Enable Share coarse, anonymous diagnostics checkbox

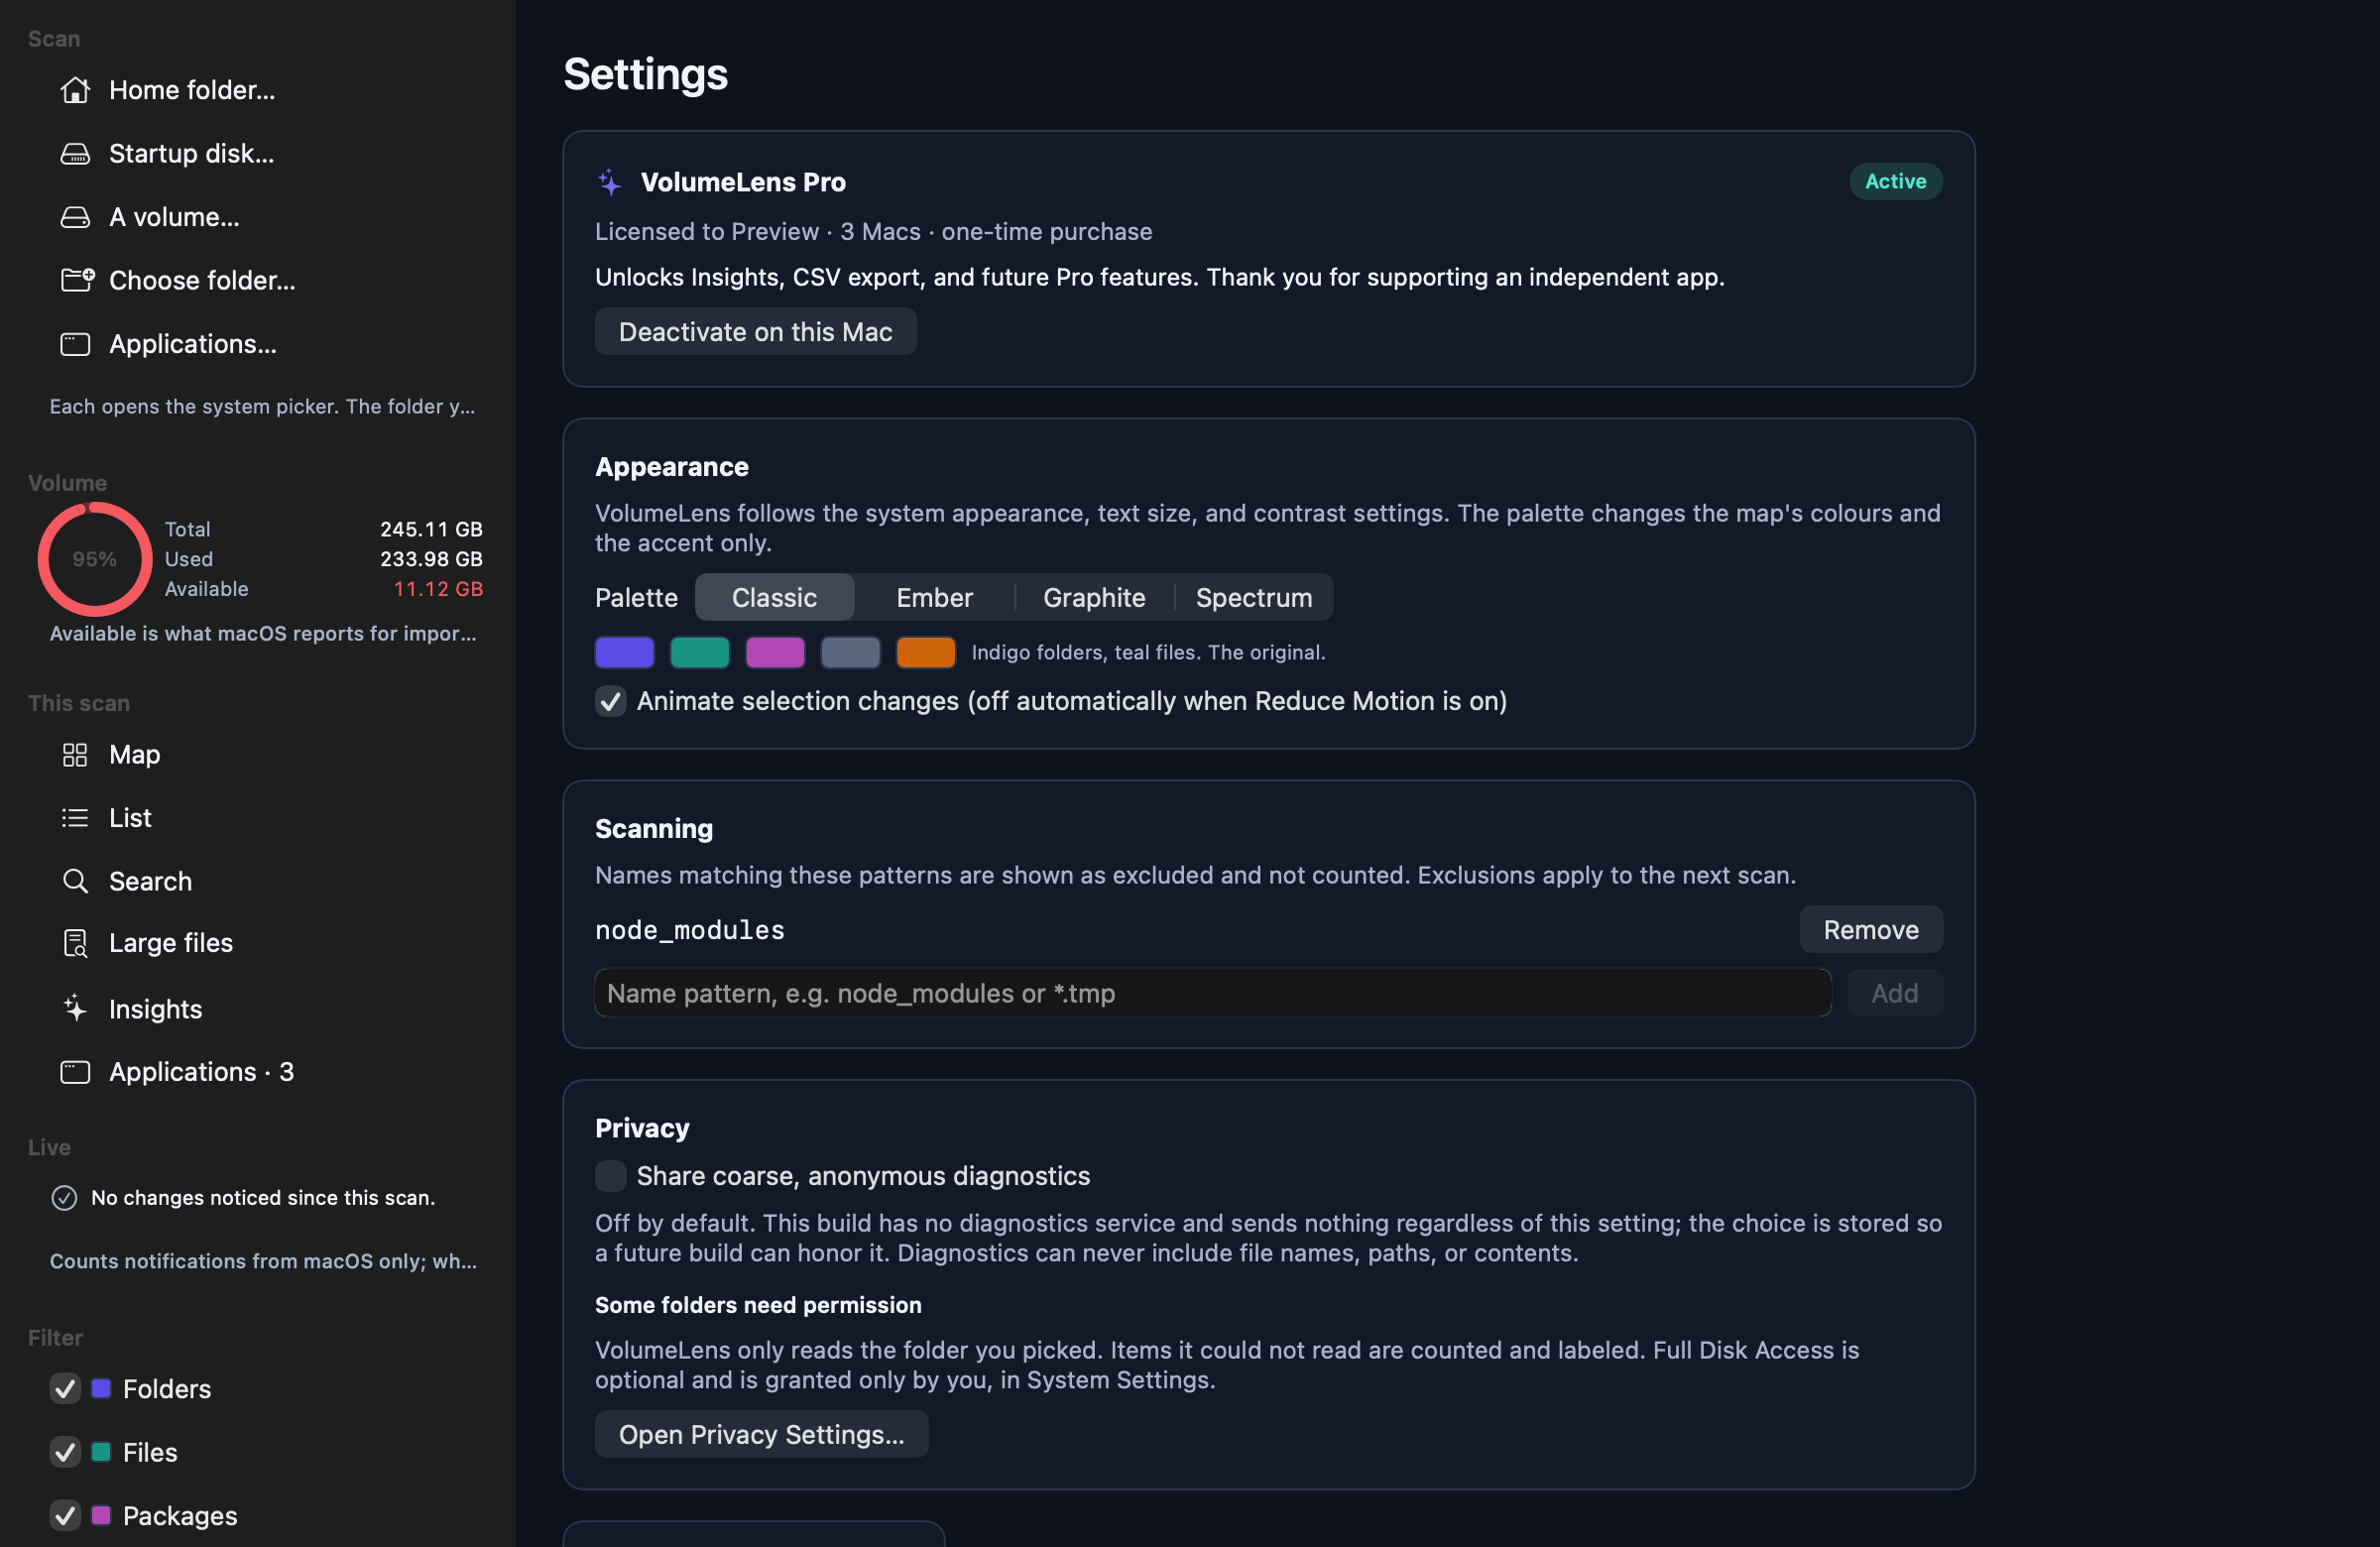611,1176
